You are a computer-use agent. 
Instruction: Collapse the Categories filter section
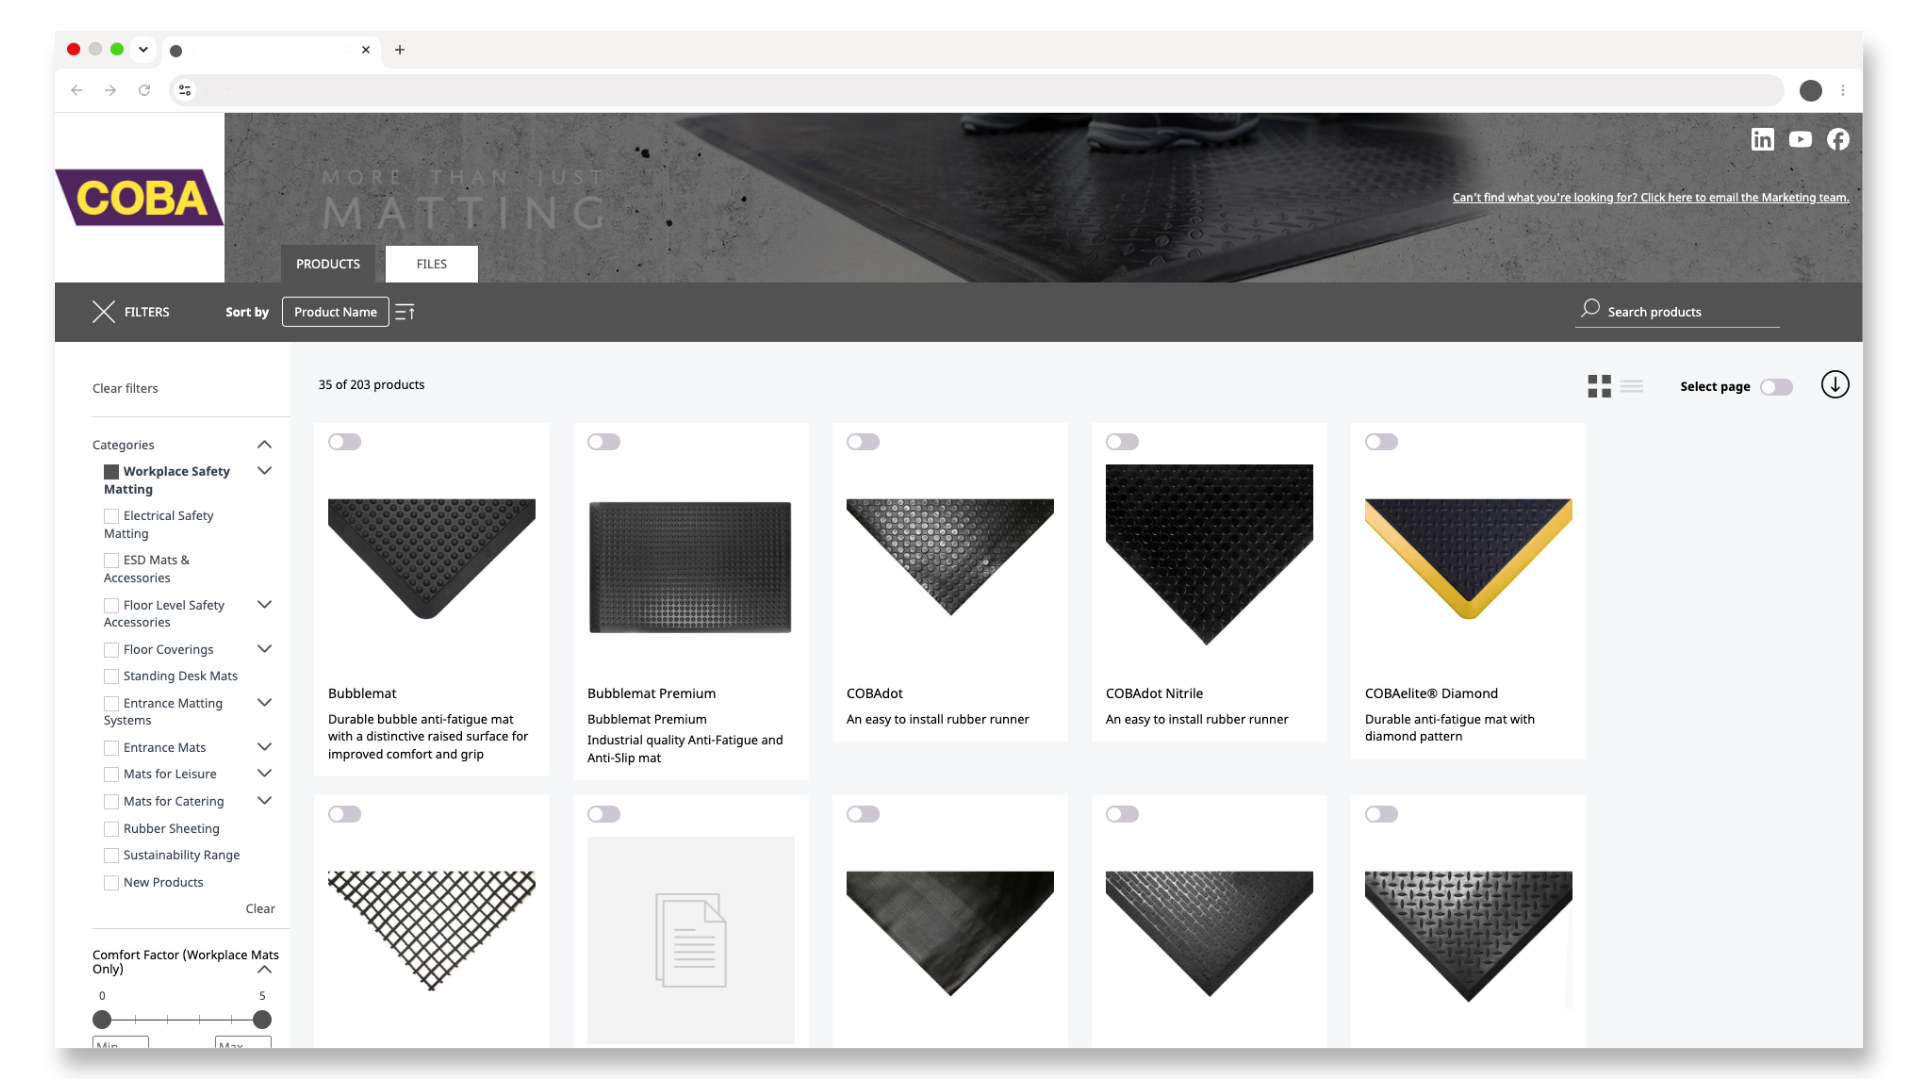pos(264,445)
